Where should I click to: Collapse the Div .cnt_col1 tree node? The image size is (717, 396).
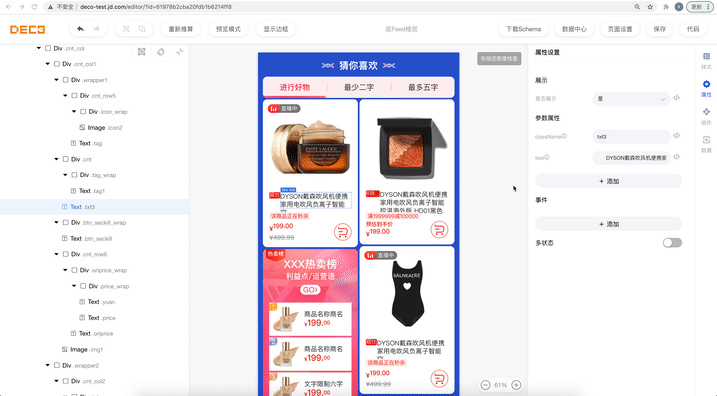[x=48, y=64]
